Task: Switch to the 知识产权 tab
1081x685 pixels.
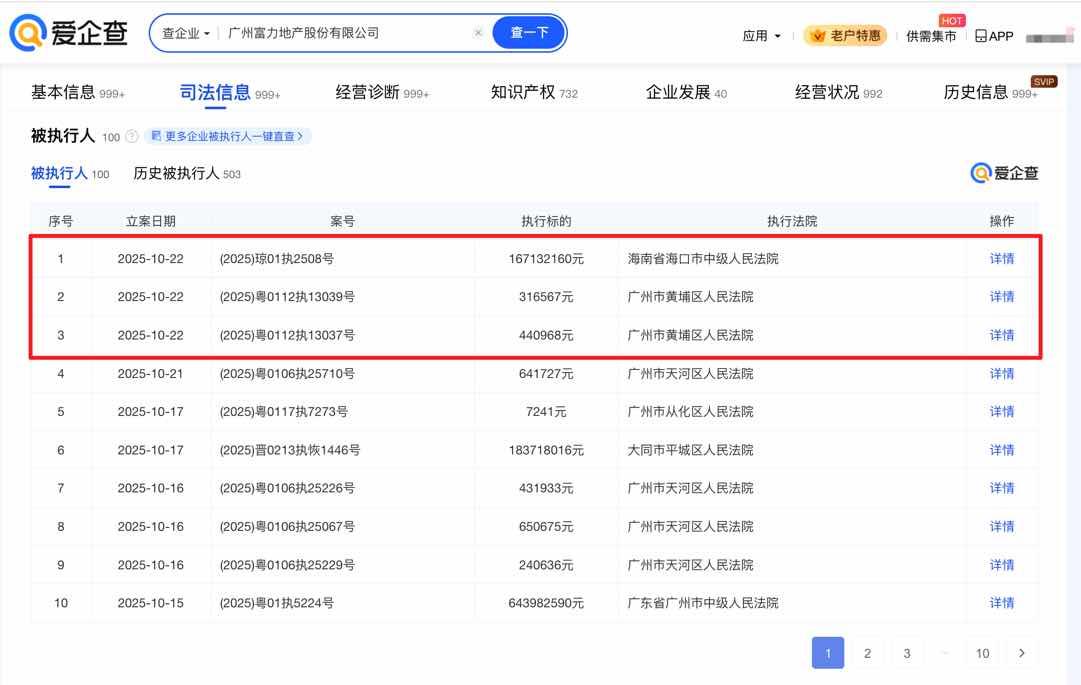Action: (x=534, y=92)
